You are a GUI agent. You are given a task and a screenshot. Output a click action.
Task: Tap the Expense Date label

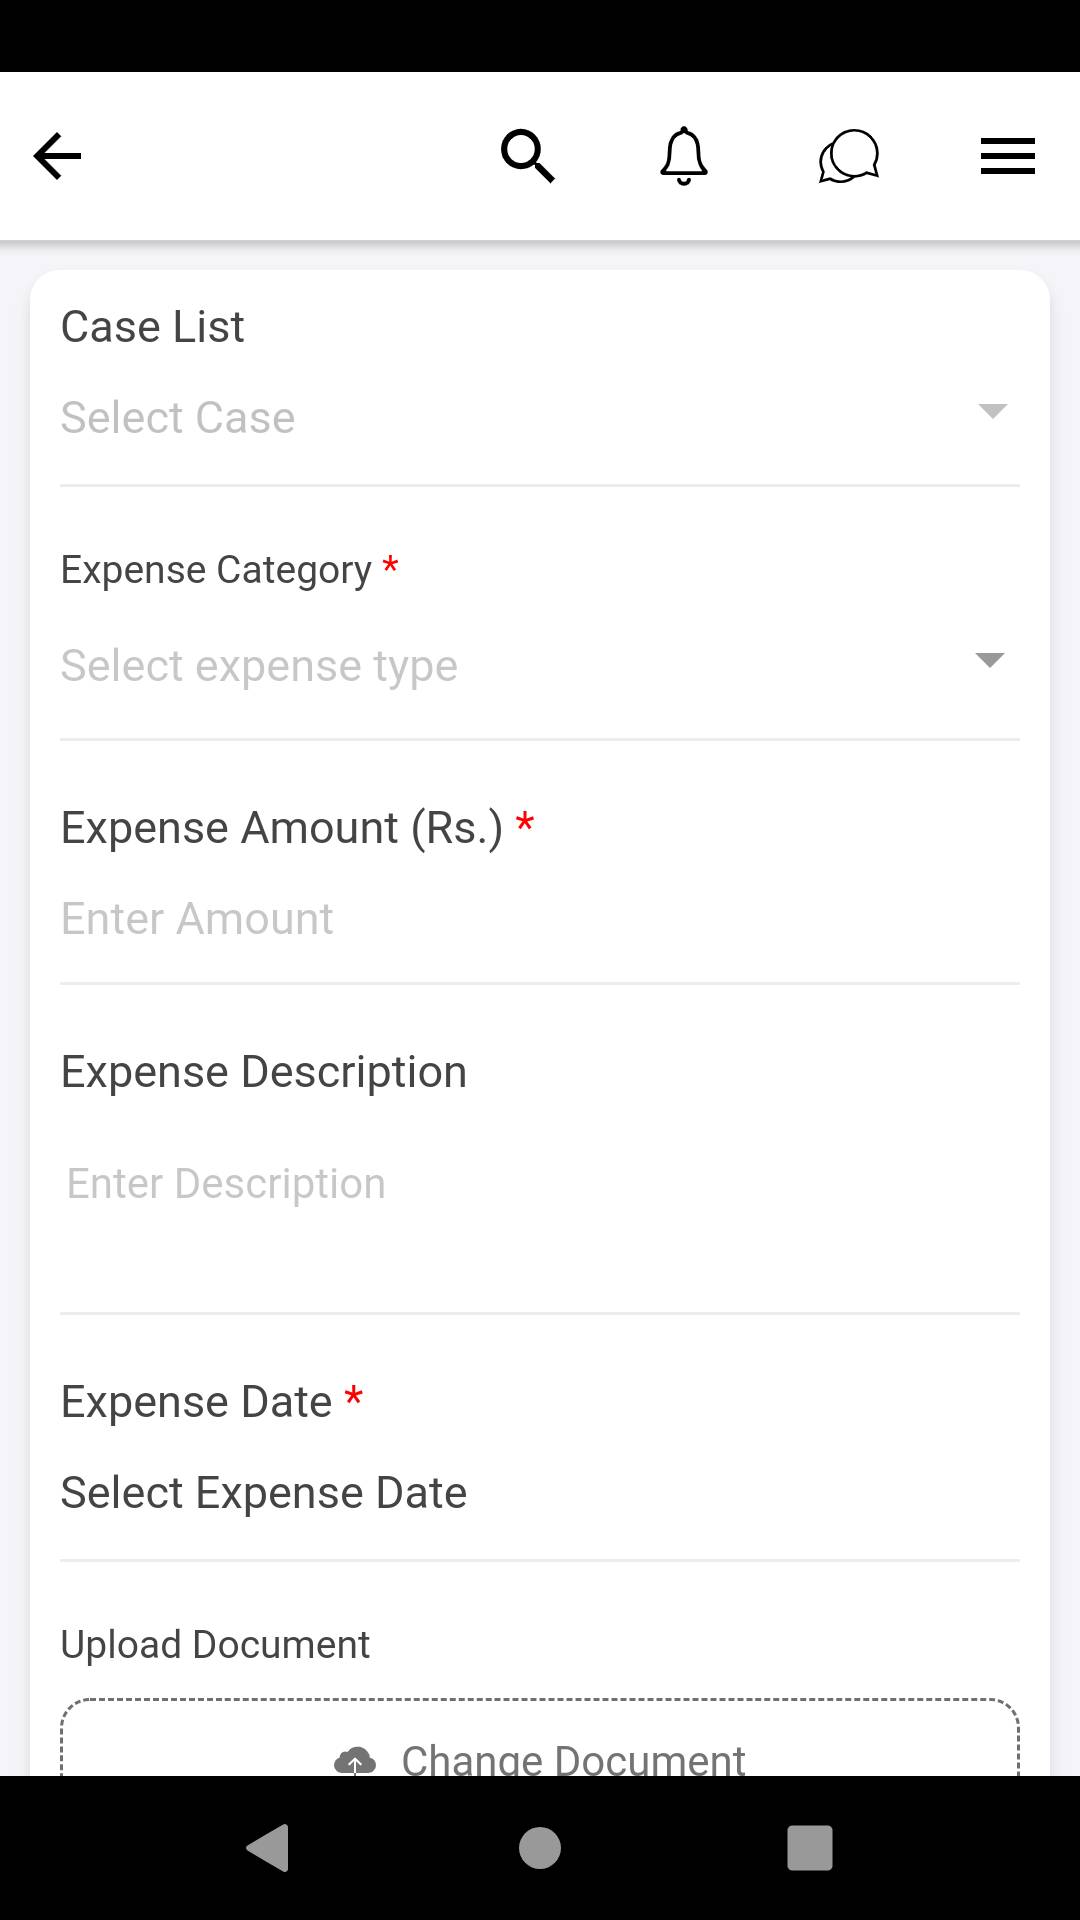(196, 1402)
